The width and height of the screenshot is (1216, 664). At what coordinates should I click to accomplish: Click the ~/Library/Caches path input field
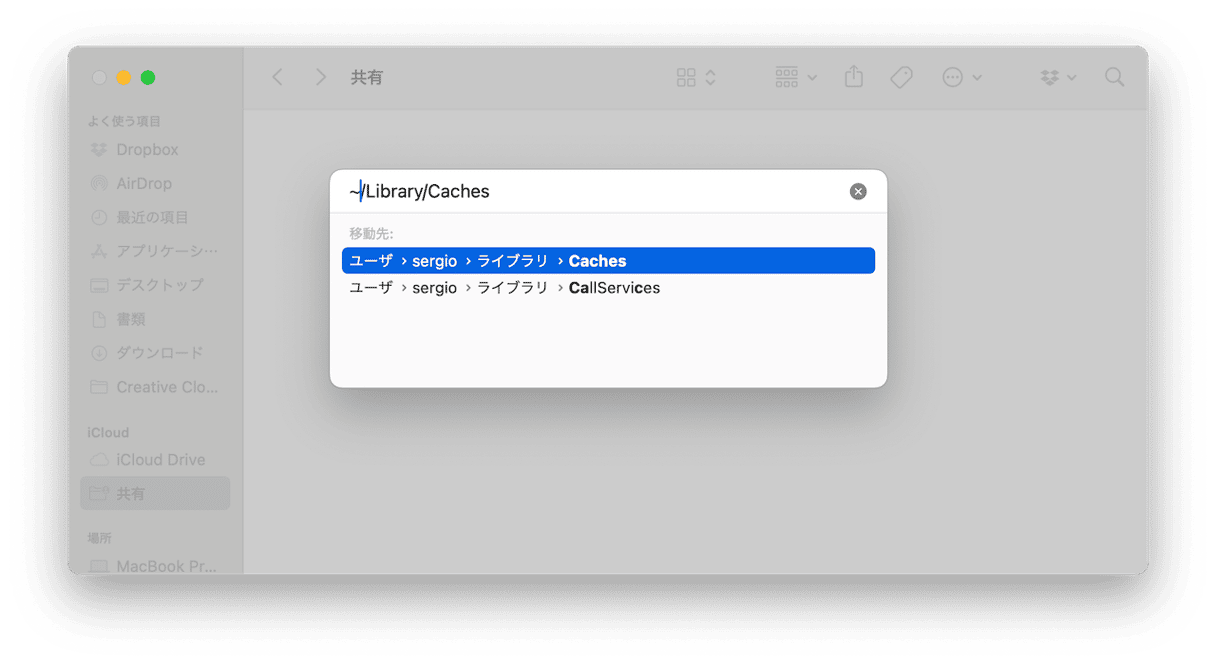click(590, 191)
